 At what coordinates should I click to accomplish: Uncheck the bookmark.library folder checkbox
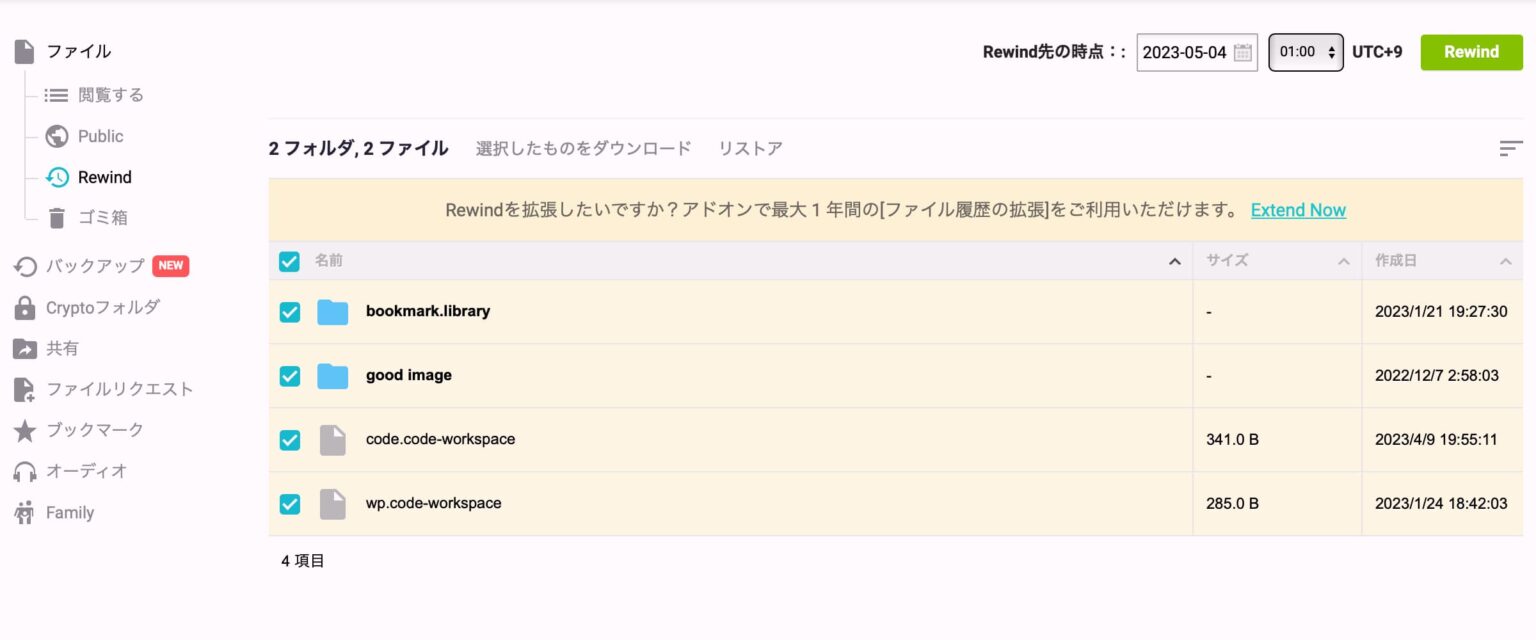pyautogui.click(x=289, y=311)
